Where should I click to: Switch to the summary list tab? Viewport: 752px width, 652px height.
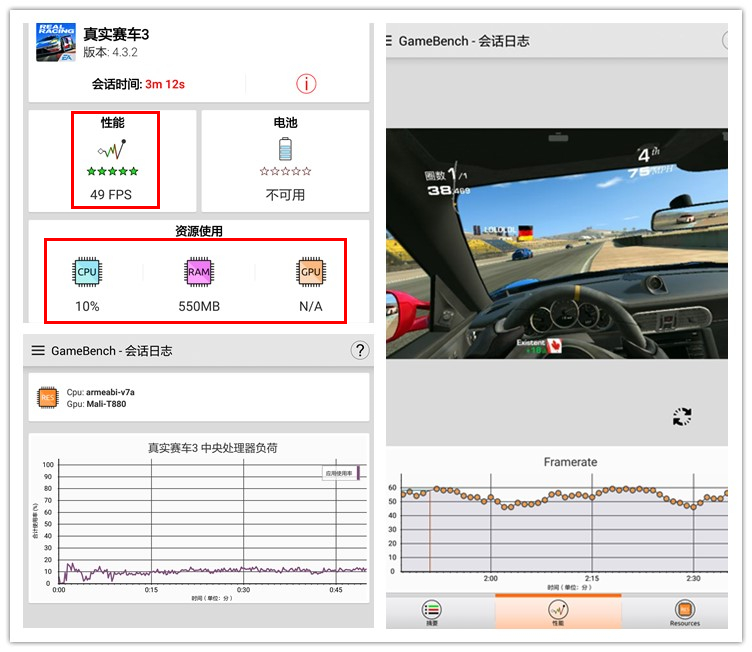tap(432, 610)
